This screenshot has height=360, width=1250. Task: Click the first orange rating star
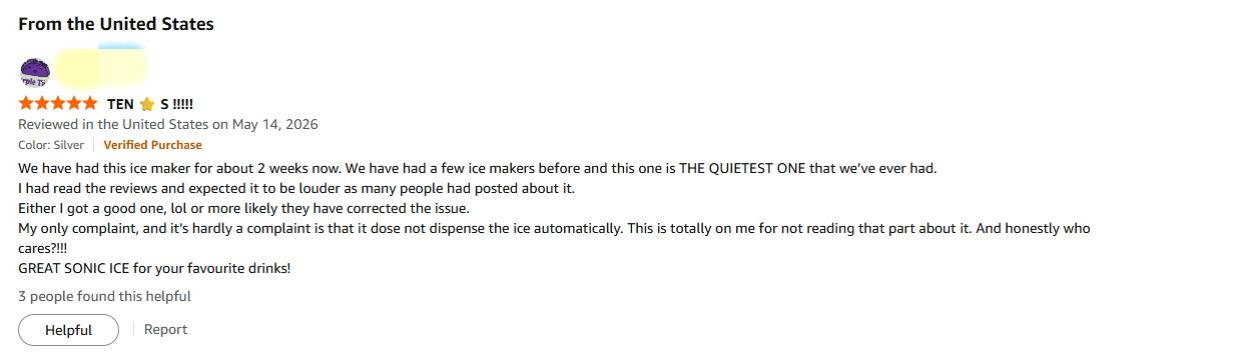26,103
